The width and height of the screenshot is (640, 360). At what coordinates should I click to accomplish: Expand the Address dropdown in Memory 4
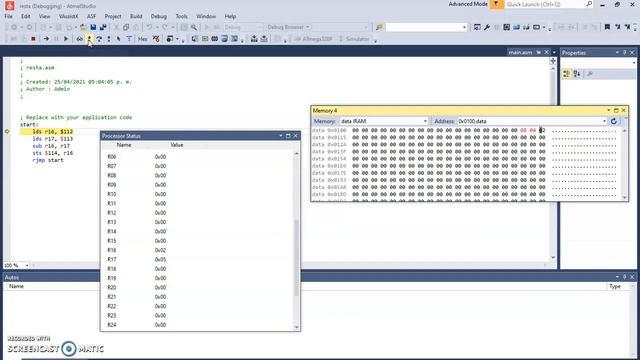(x=604, y=121)
